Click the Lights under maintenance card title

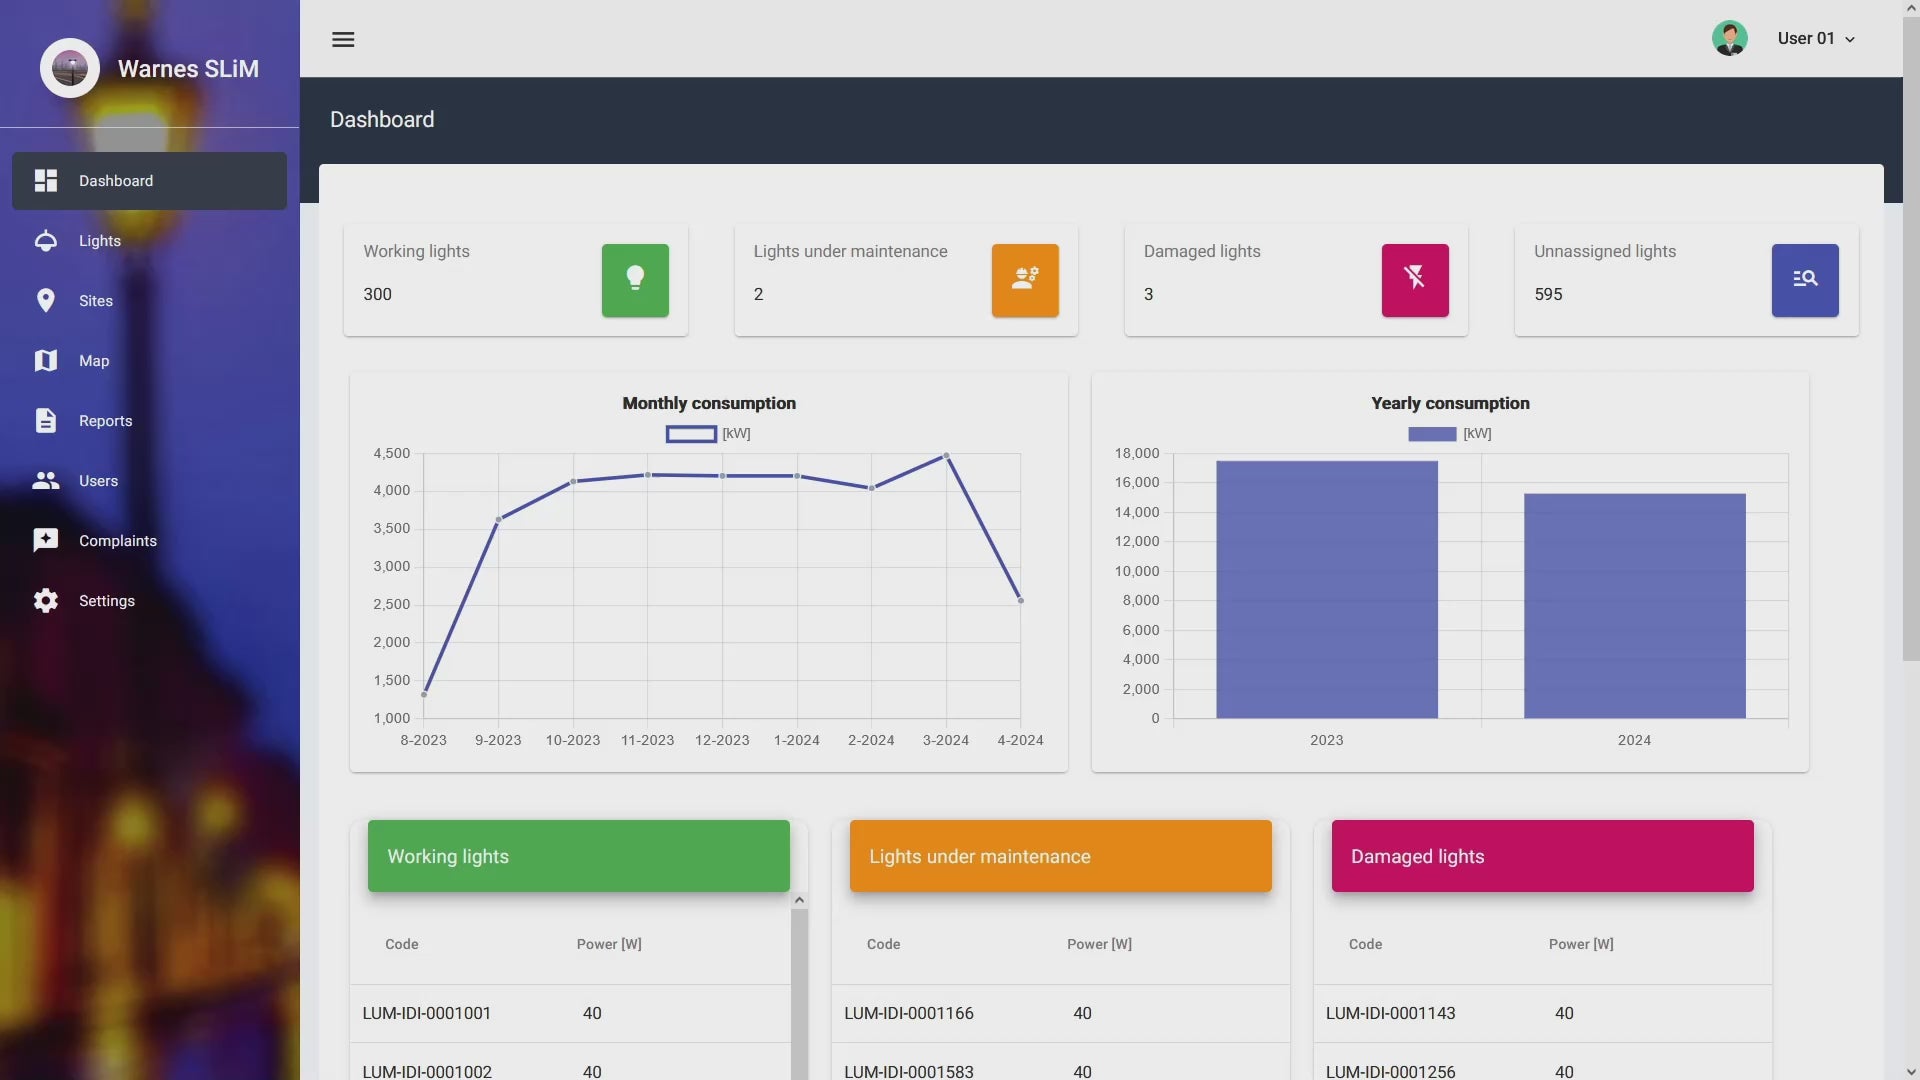click(850, 251)
